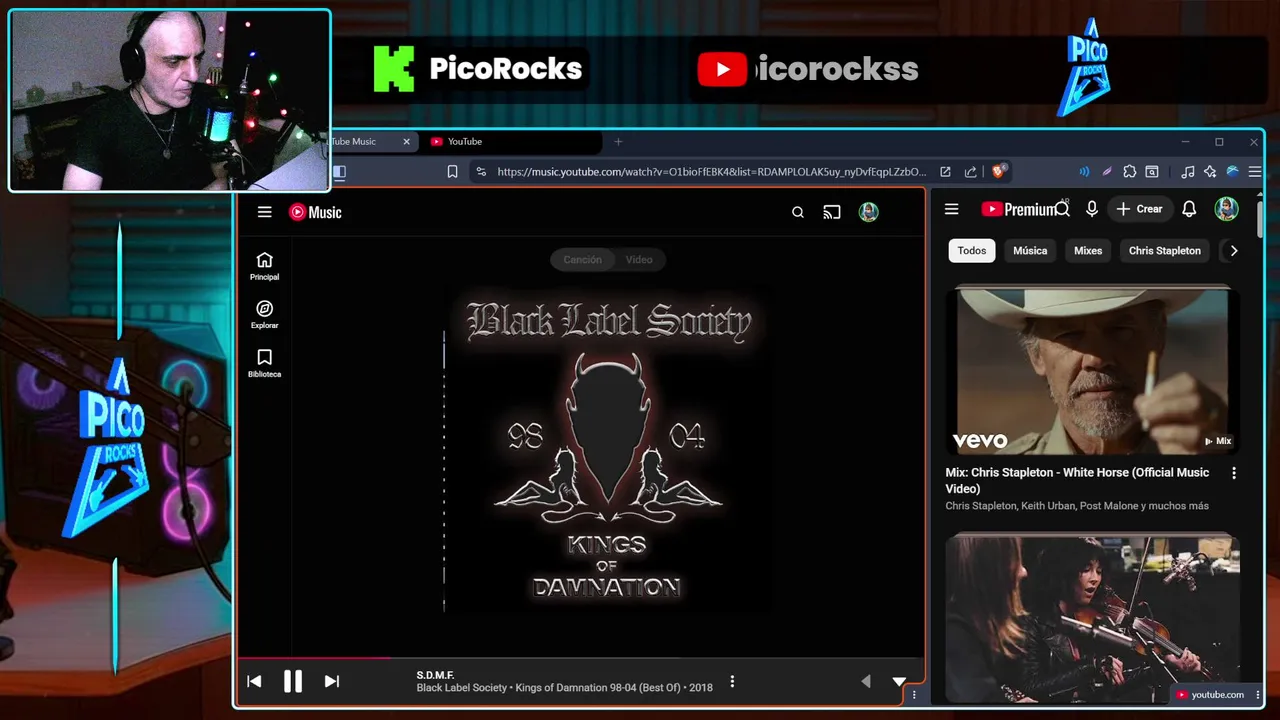Screen dimensions: 1280x720
Task: Open the sidebar search panel toolbar icon
Action: (1152, 172)
